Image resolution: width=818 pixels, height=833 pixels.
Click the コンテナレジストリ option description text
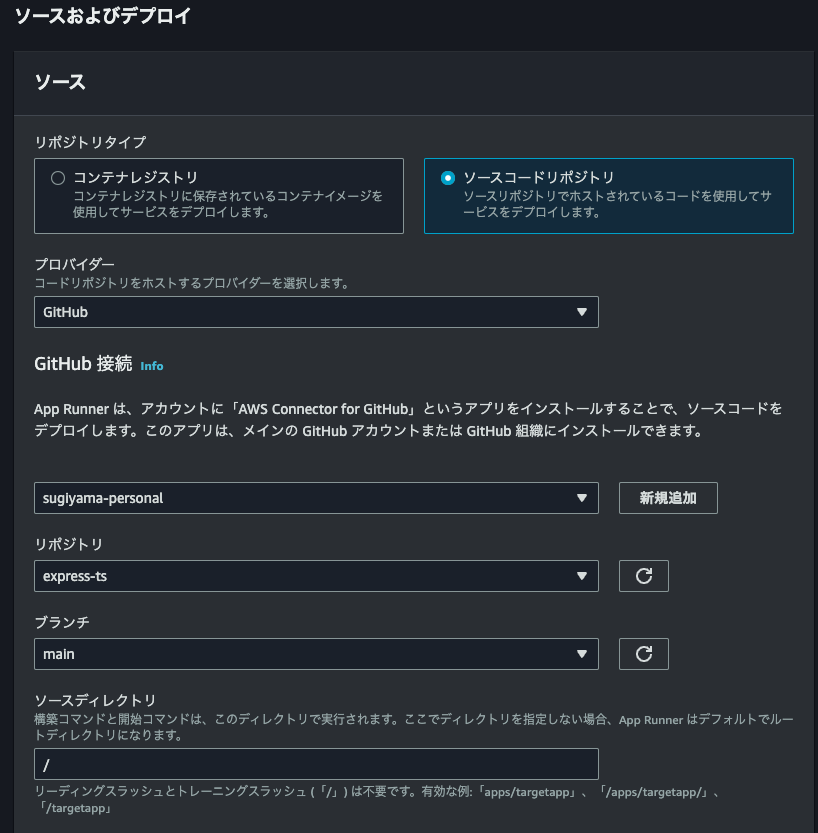[x=228, y=204]
